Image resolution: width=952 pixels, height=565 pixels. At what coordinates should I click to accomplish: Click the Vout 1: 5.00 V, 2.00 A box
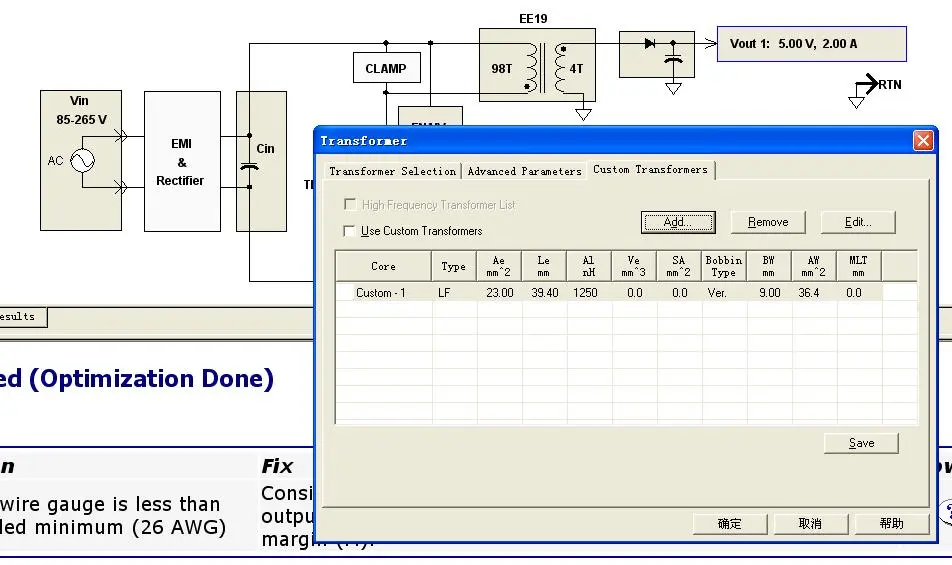(812, 44)
